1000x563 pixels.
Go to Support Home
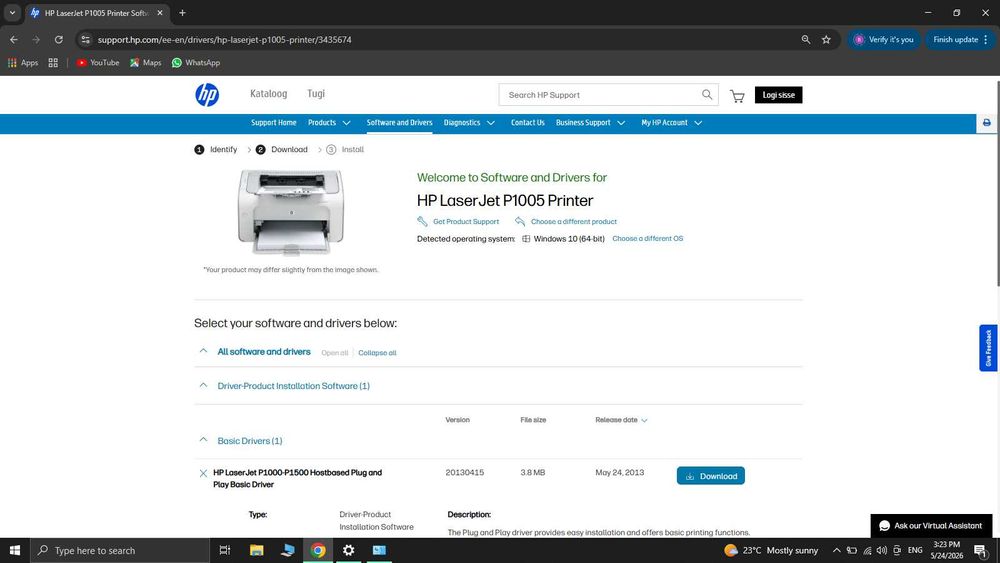click(x=274, y=122)
